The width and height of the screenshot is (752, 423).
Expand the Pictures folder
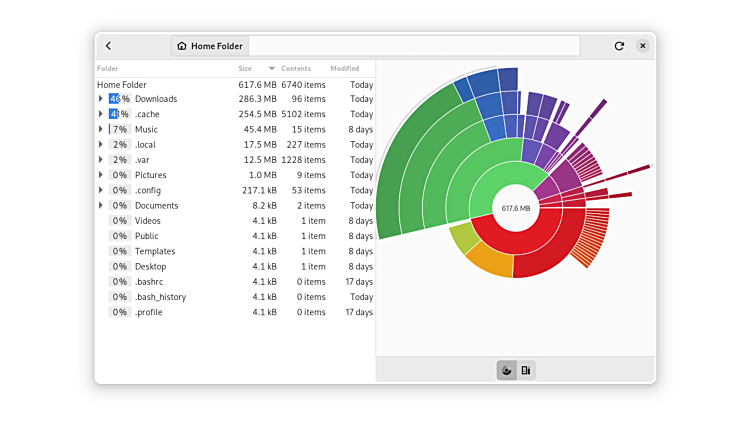tap(101, 175)
